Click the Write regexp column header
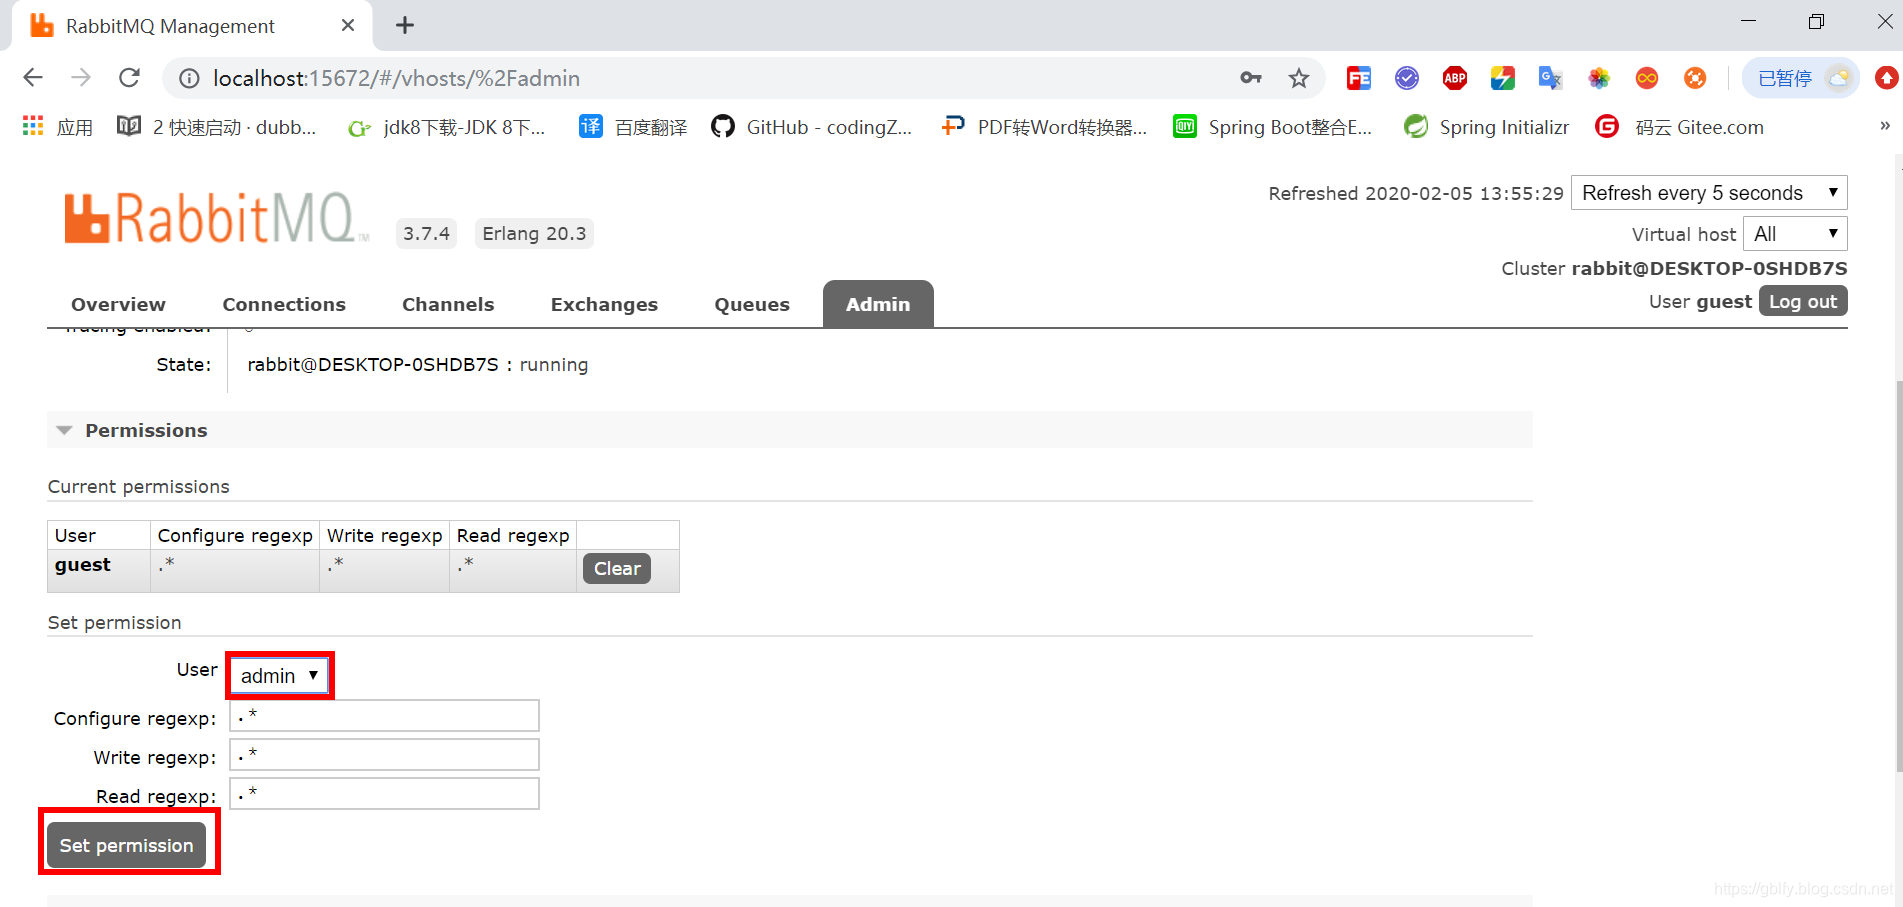The width and height of the screenshot is (1903, 907). 385,535
